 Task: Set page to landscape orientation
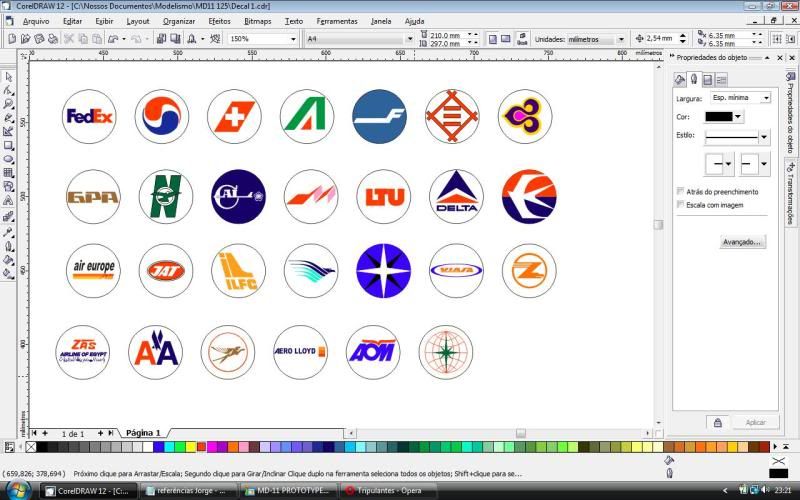click(506, 39)
